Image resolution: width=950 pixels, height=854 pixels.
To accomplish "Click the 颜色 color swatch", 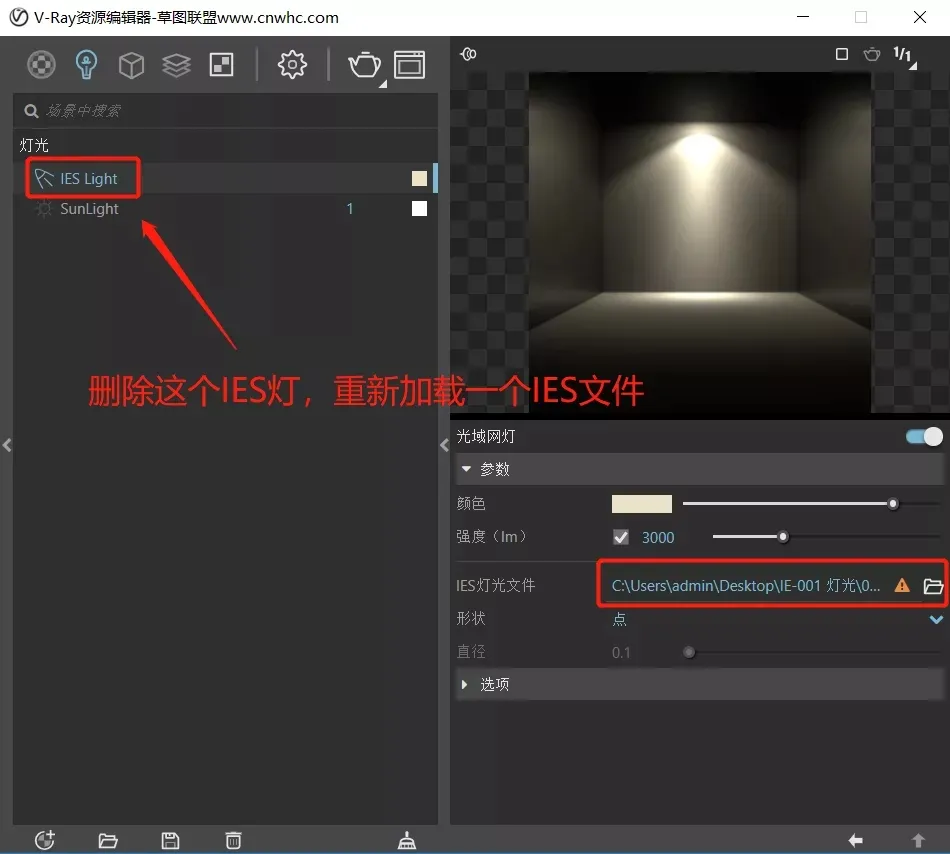I will pyautogui.click(x=642, y=504).
